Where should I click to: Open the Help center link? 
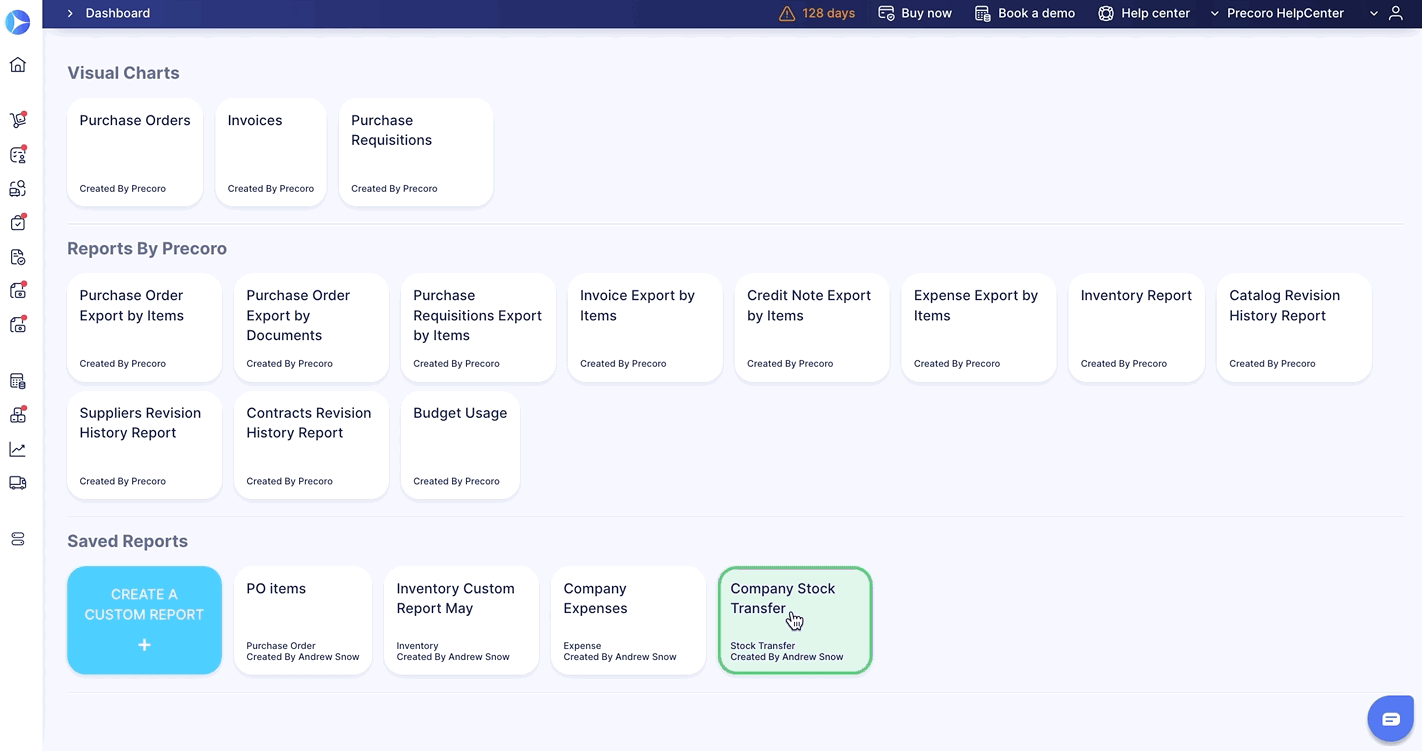1155,13
